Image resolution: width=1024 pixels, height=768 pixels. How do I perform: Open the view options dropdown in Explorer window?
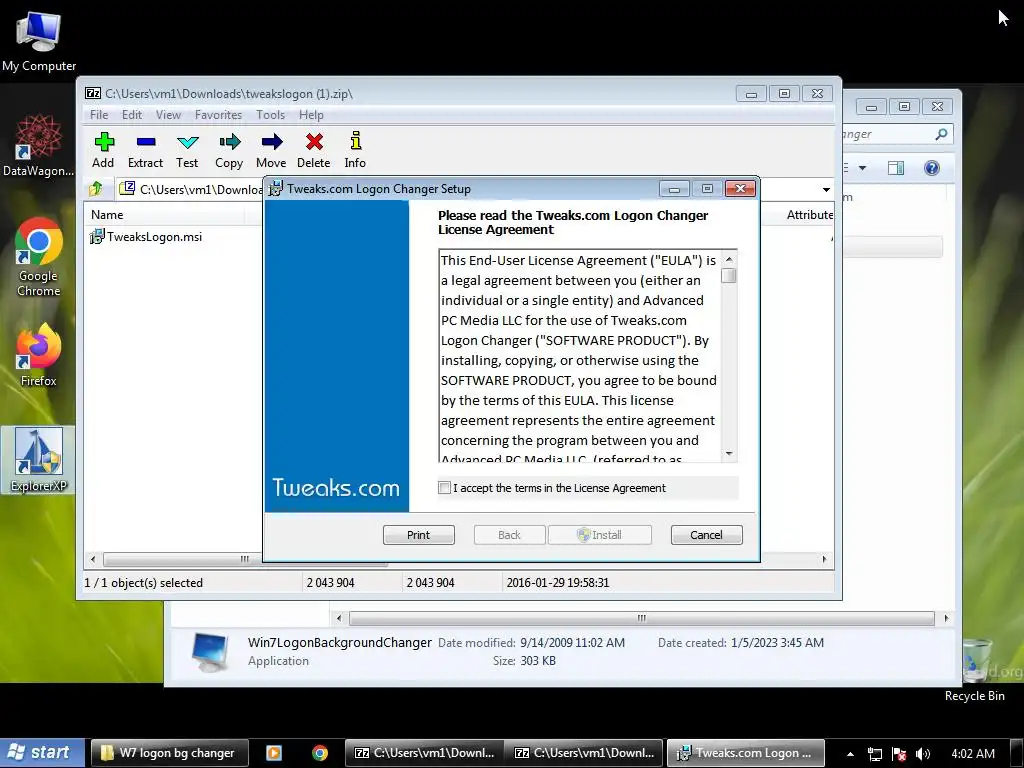tap(862, 168)
